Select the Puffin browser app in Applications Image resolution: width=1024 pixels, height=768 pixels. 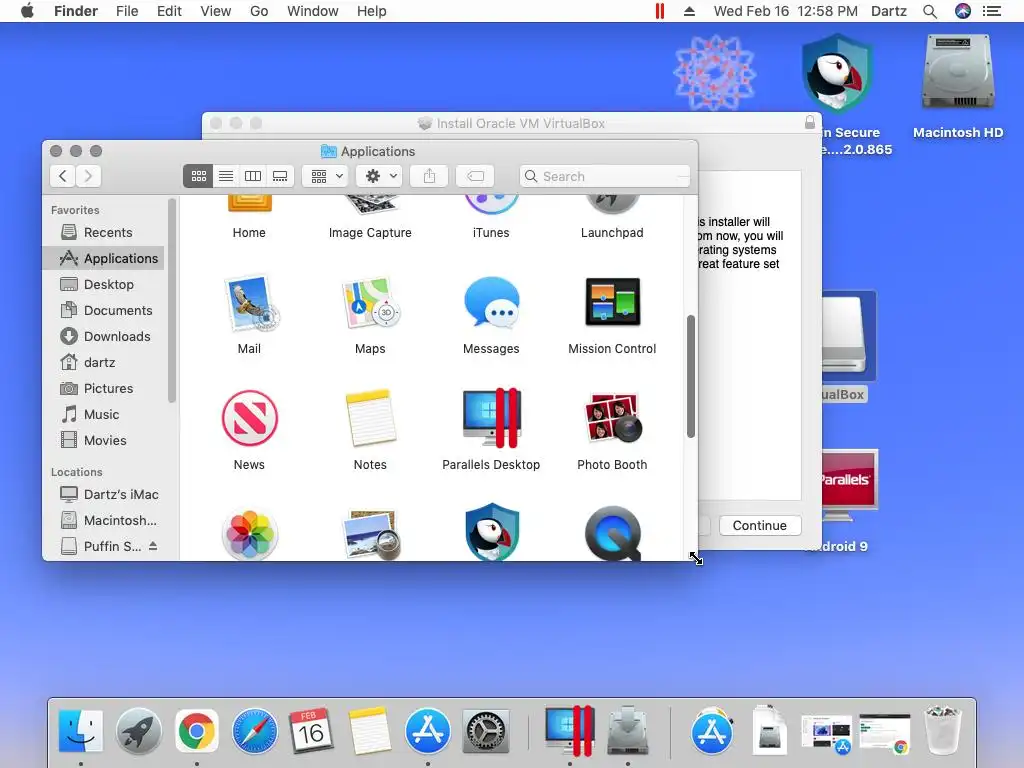(491, 532)
